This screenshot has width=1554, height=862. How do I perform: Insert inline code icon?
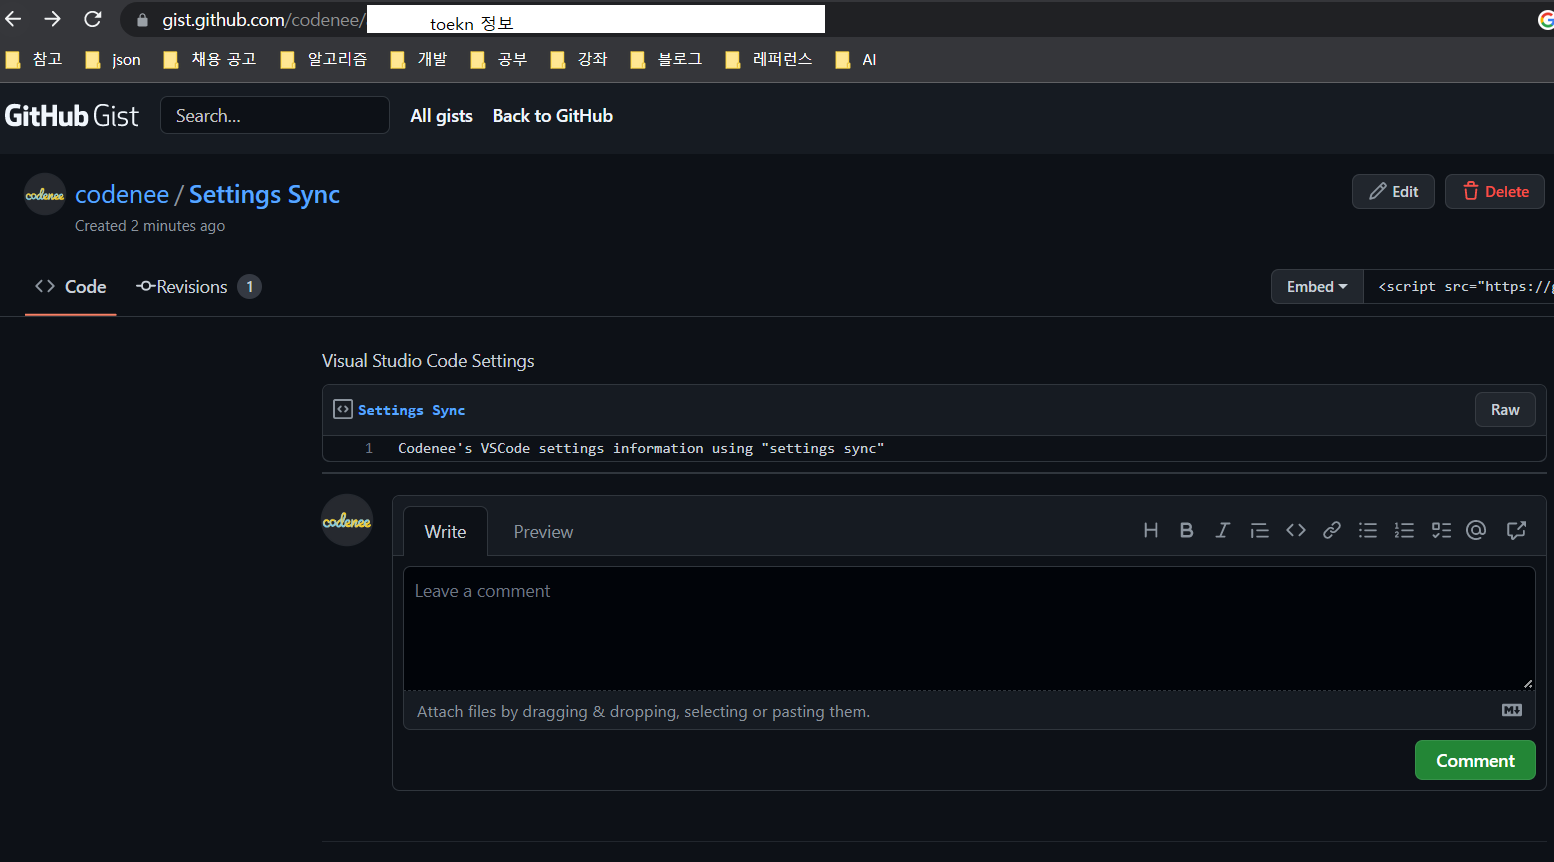(x=1296, y=530)
